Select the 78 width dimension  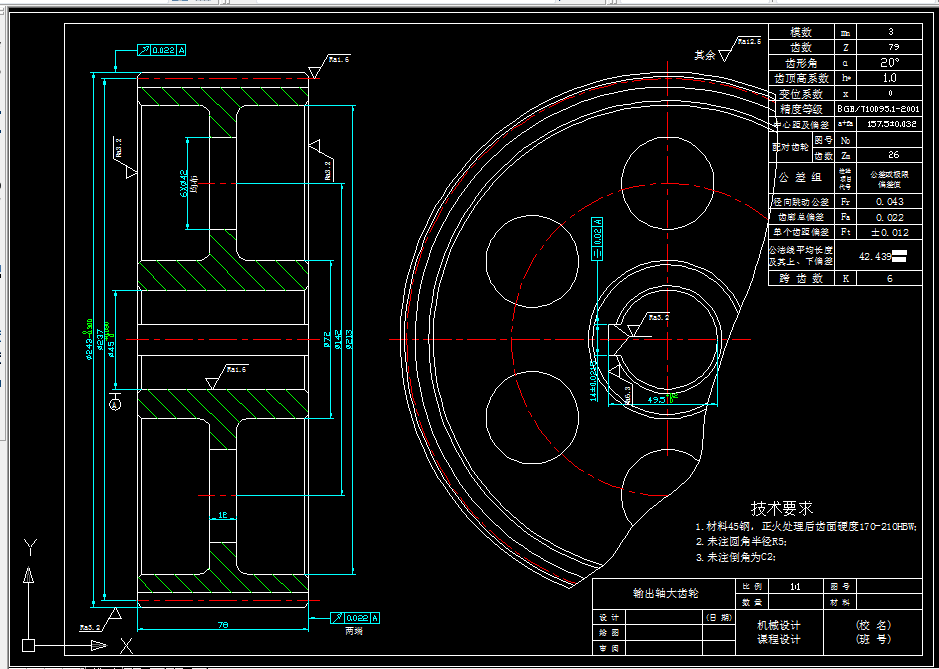click(223, 625)
